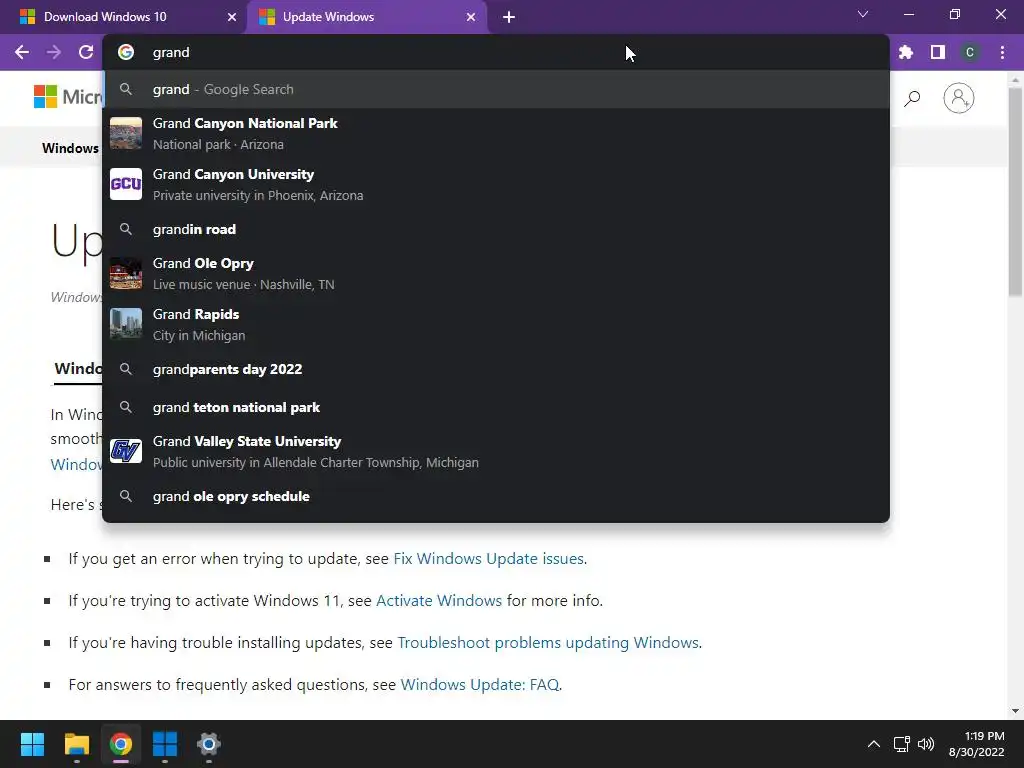Image resolution: width=1024 pixels, height=768 pixels.
Task: Open the Windows navigation item on page
Action: 71,148
